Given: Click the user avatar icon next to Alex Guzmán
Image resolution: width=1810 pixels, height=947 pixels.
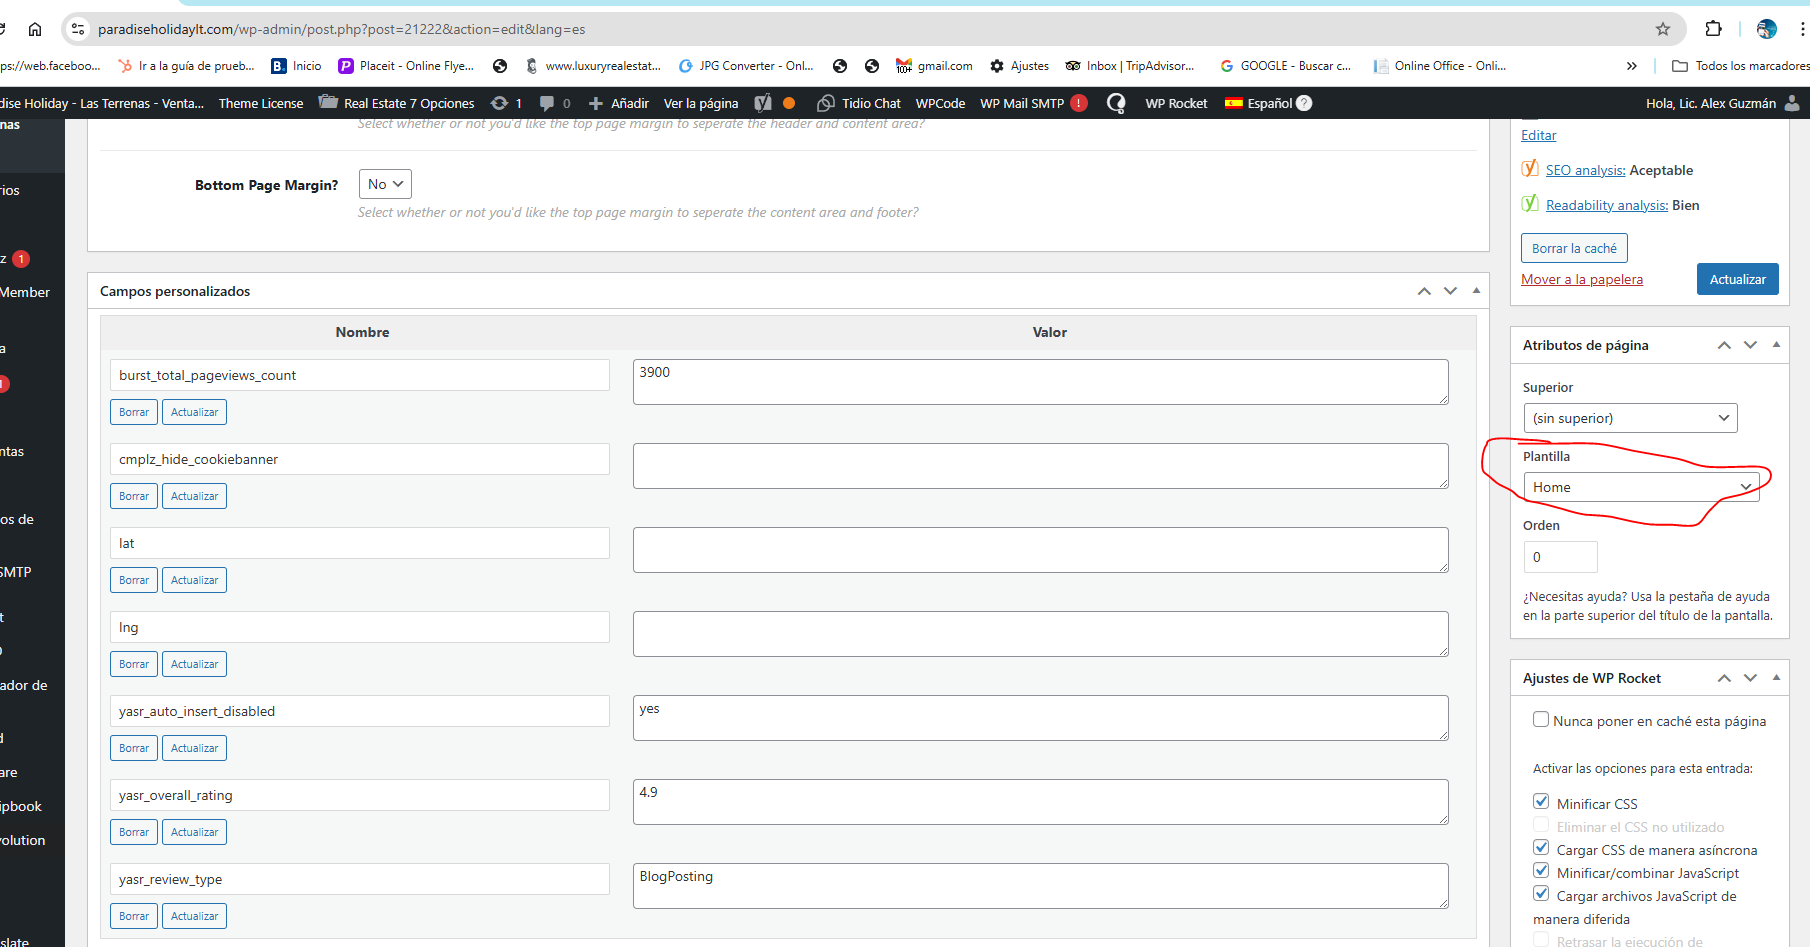Looking at the screenshot, I should point(1792,103).
